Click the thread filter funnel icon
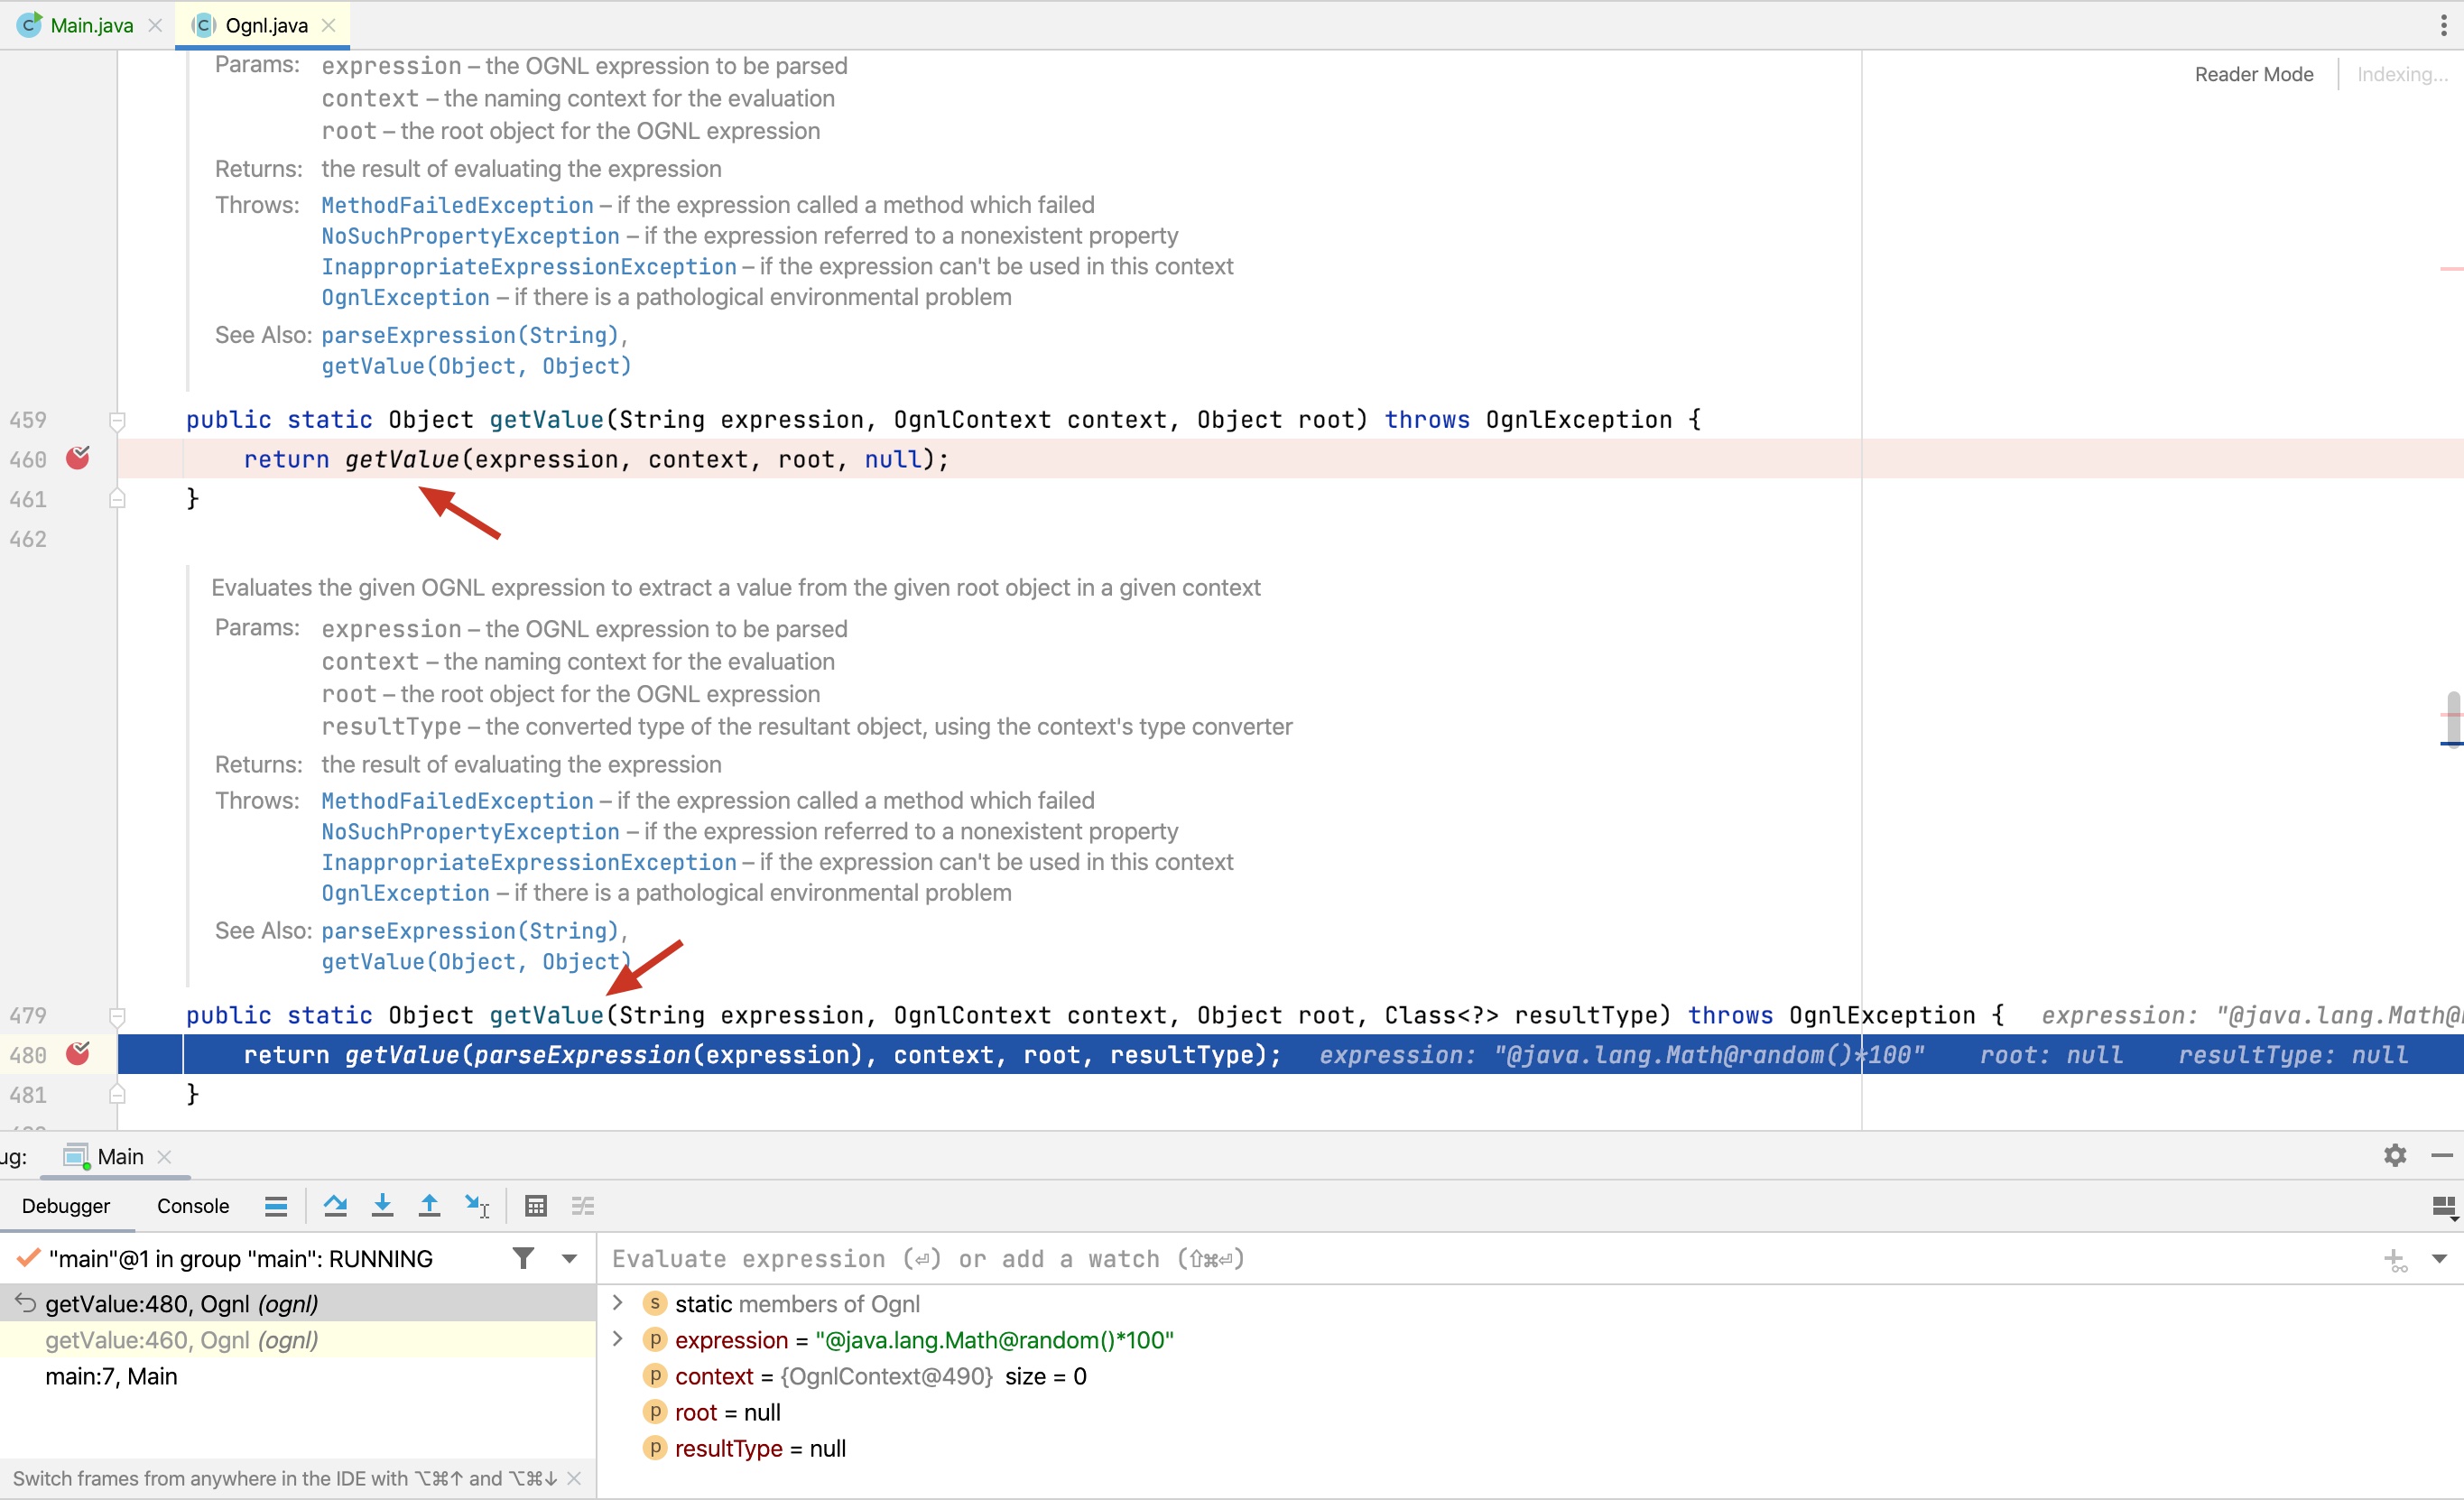Image resolution: width=2464 pixels, height=1500 pixels. tap(523, 1258)
